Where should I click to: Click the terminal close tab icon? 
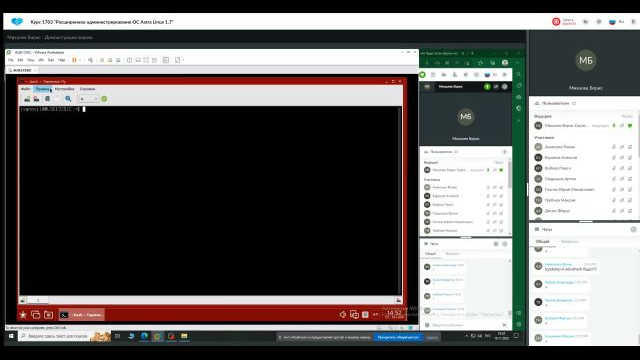pyautogui.click(x=36, y=99)
